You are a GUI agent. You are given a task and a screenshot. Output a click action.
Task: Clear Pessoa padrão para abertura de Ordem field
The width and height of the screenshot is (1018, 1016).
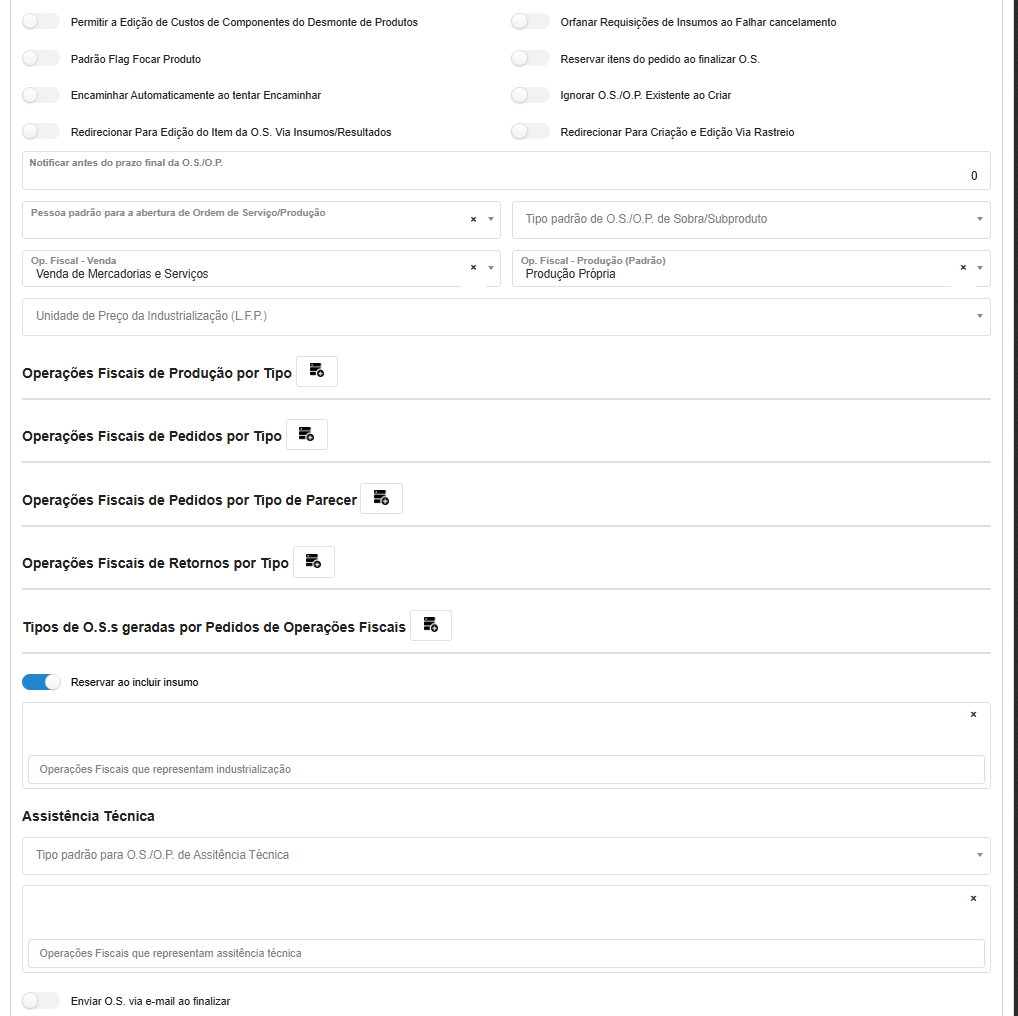473,219
